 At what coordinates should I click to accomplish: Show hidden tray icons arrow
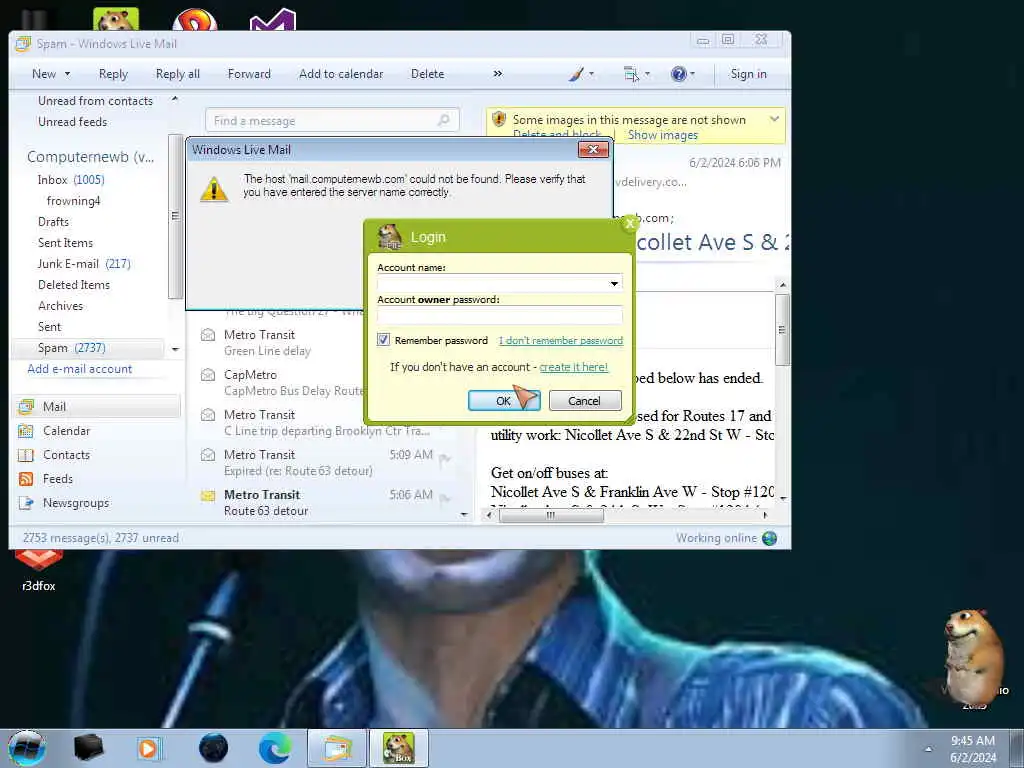tap(928, 749)
